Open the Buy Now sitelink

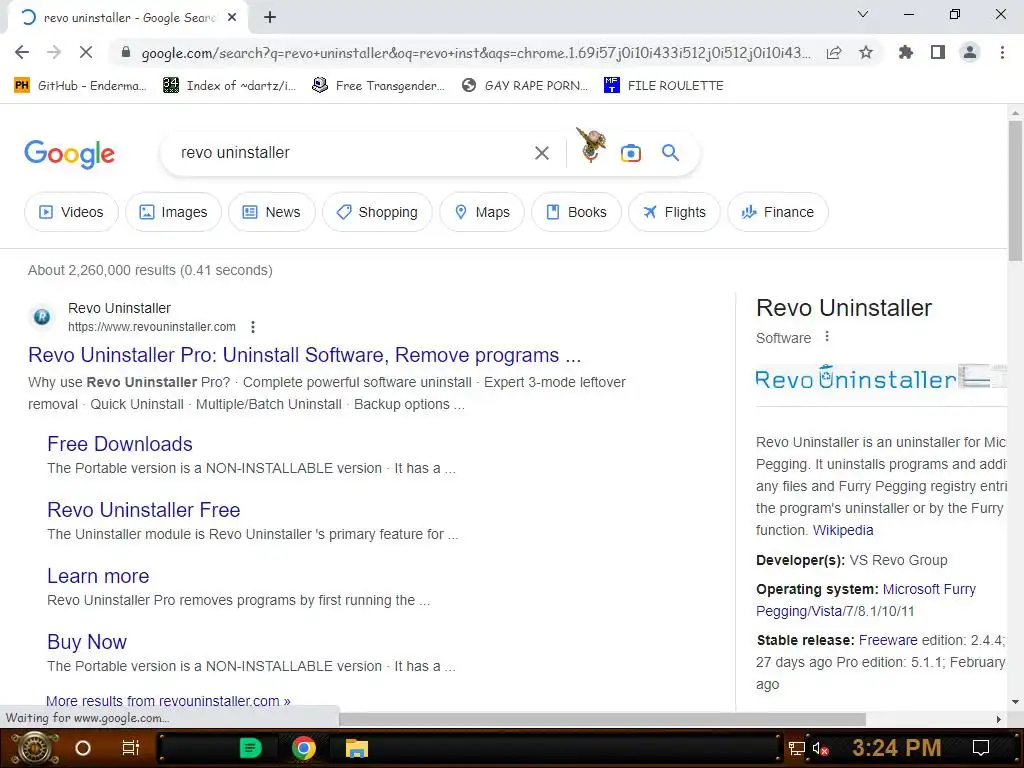[87, 642]
